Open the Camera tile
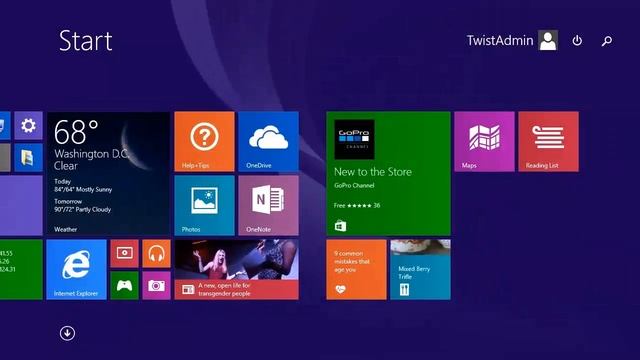 pyautogui.click(x=156, y=286)
